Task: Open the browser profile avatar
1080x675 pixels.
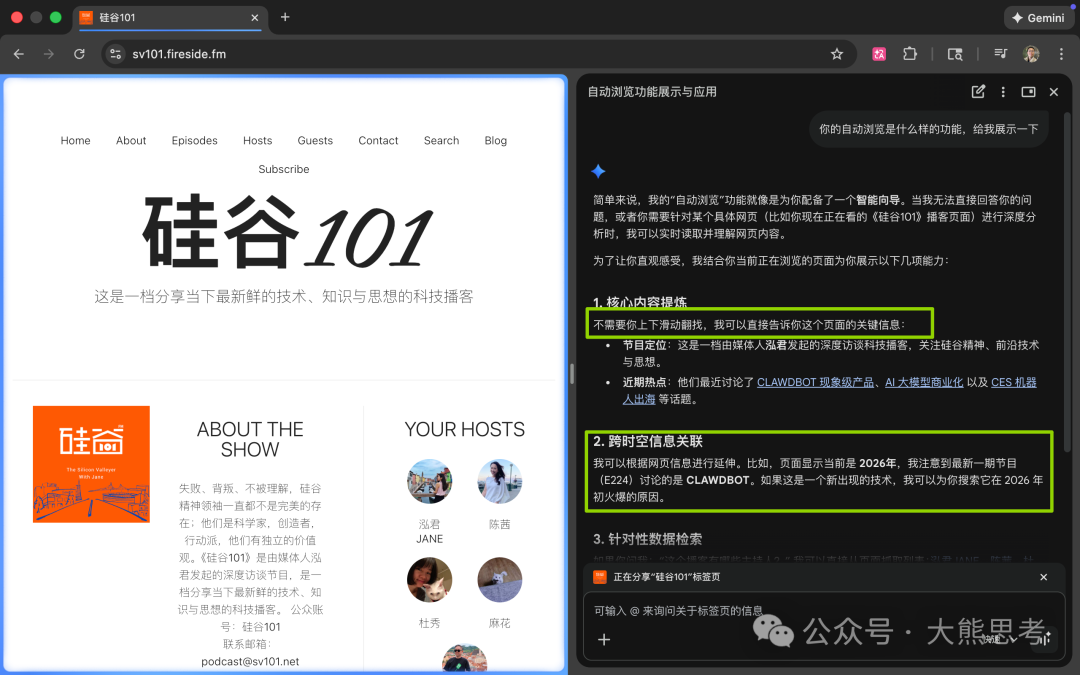Action: (1031, 54)
